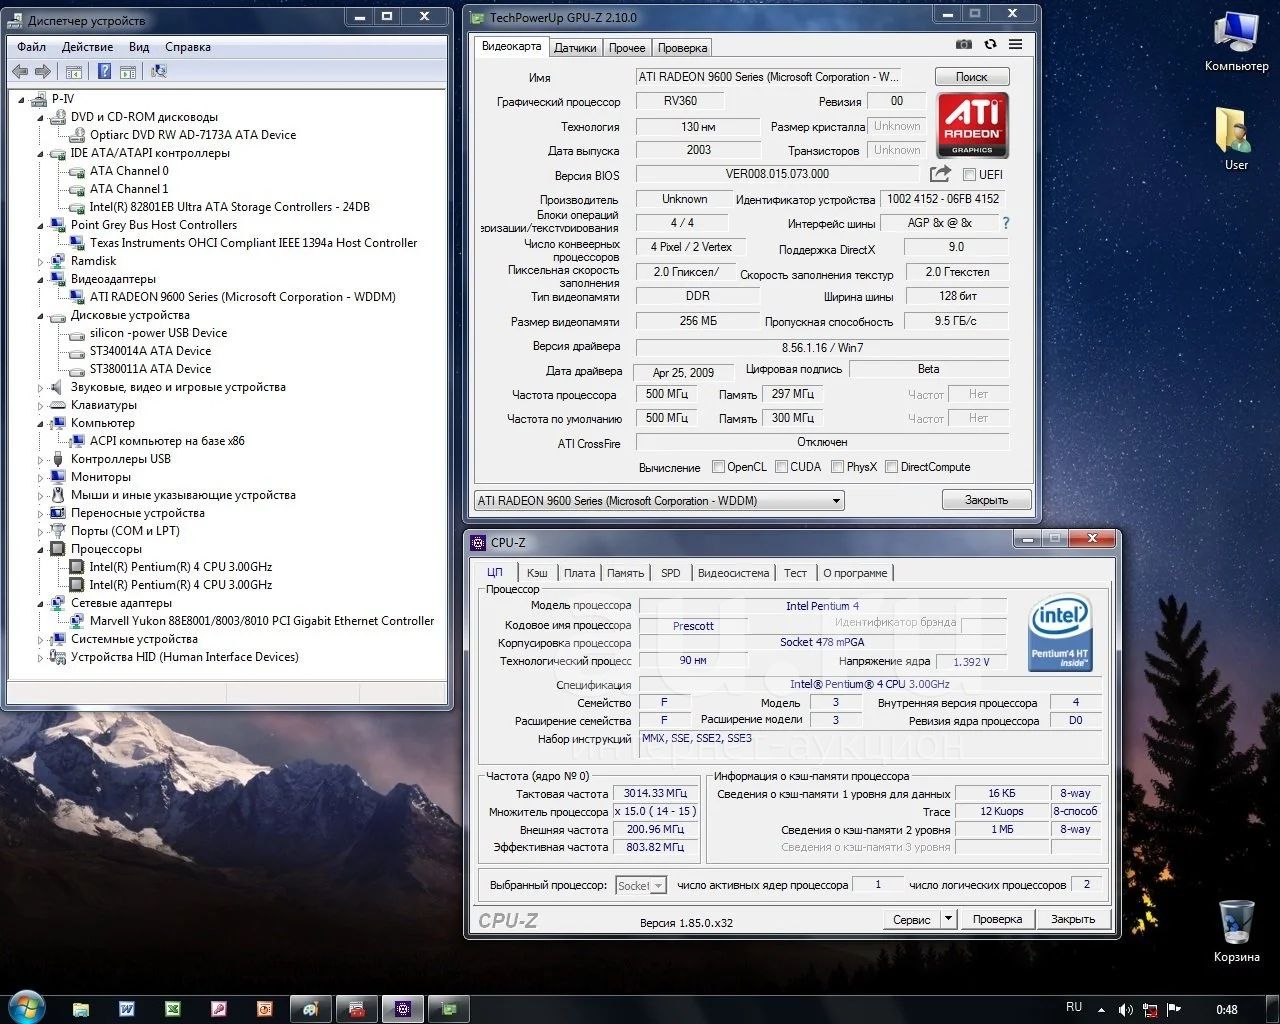Switch to the Paint taskbar button
This screenshot has width=1280, height=1024.
(311, 1009)
